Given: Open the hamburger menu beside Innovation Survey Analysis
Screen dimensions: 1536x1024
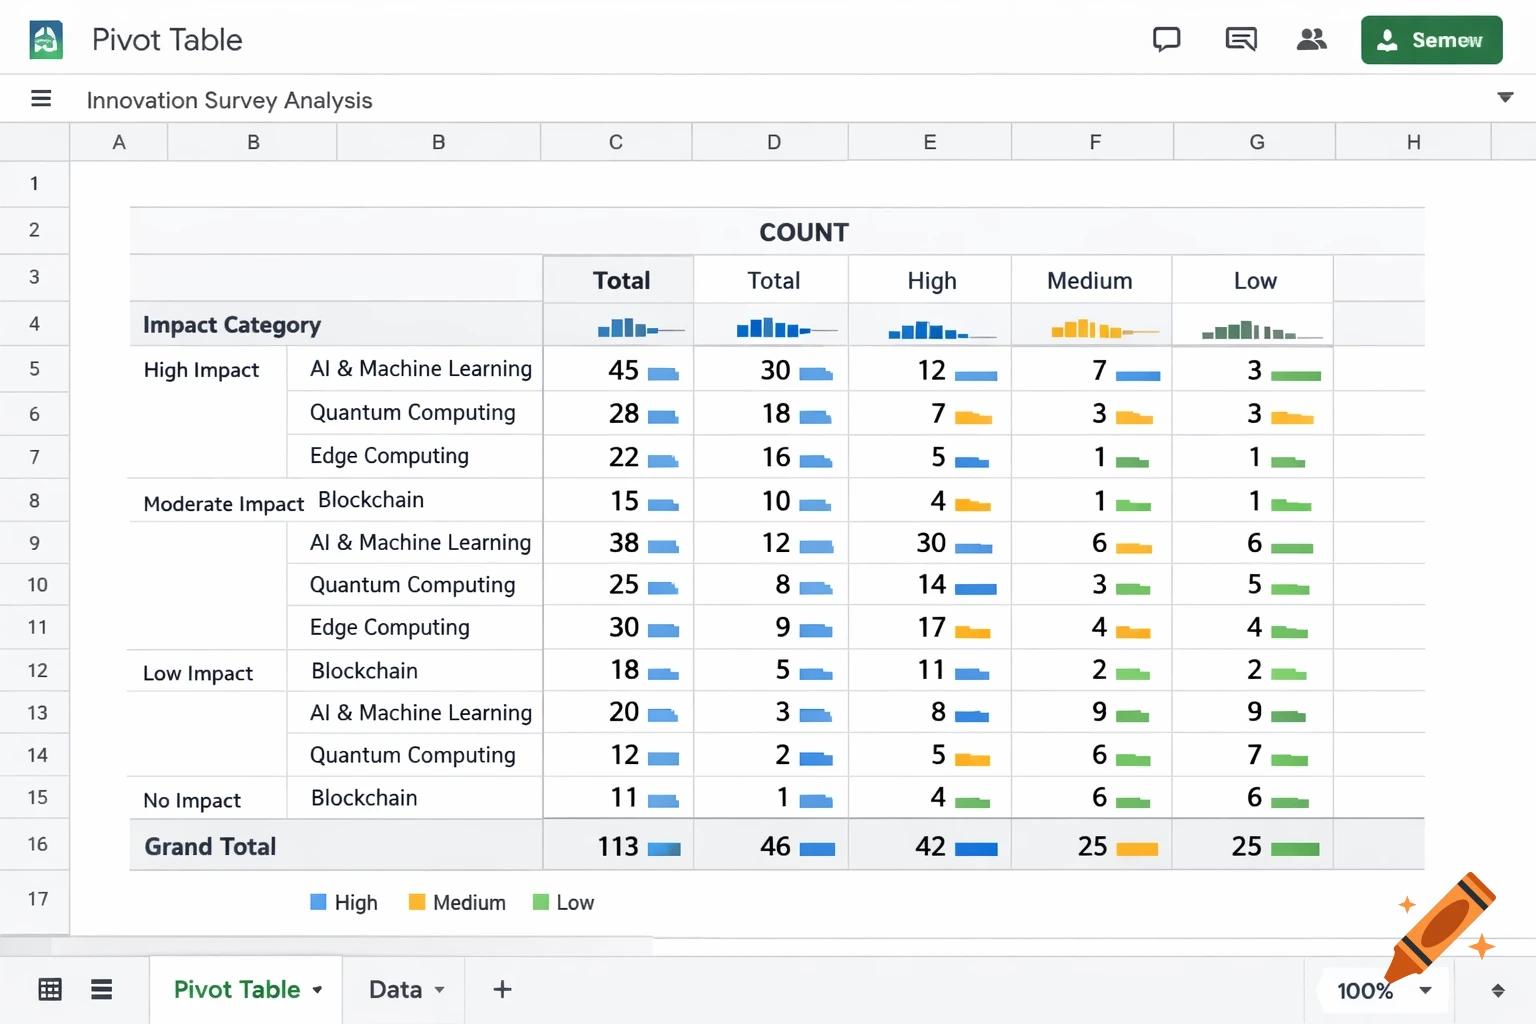Looking at the screenshot, I should pos(40,98).
